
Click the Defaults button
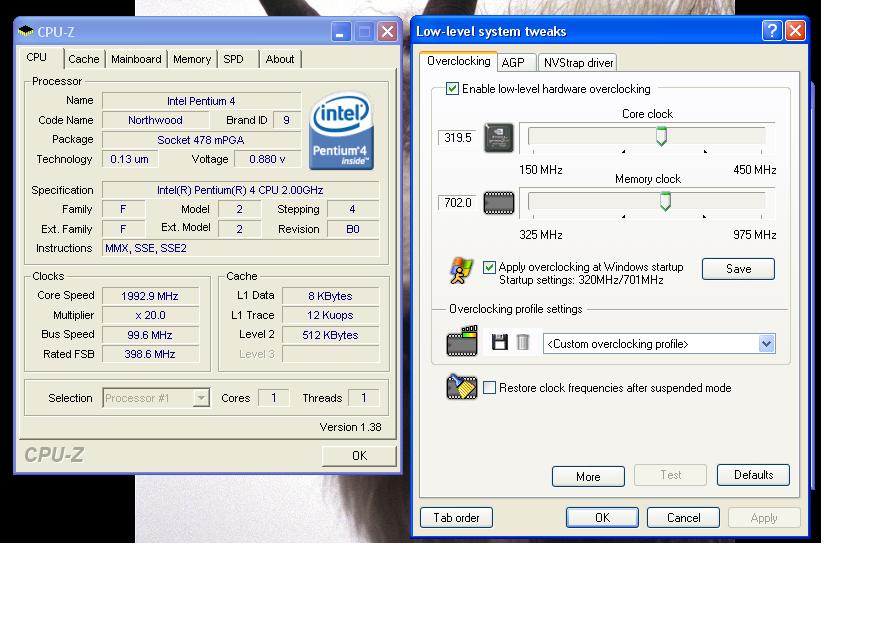(x=753, y=475)
